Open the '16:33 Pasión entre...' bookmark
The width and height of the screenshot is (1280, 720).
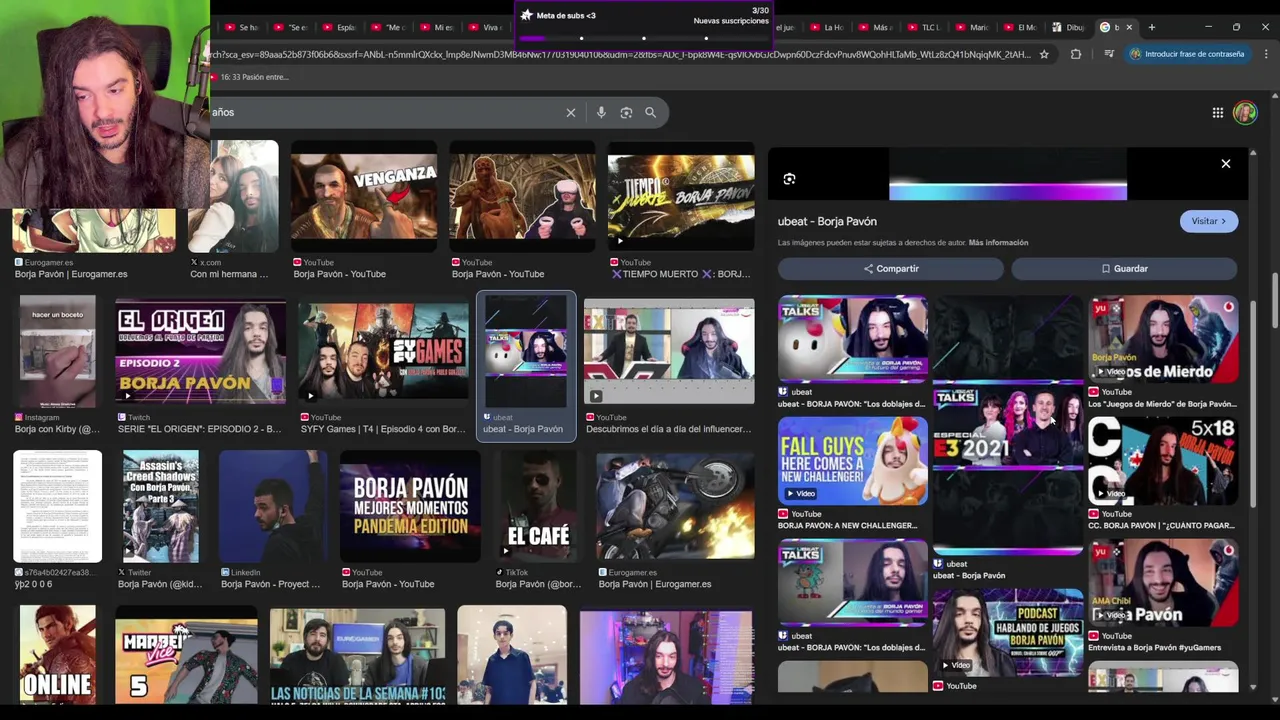250,77
